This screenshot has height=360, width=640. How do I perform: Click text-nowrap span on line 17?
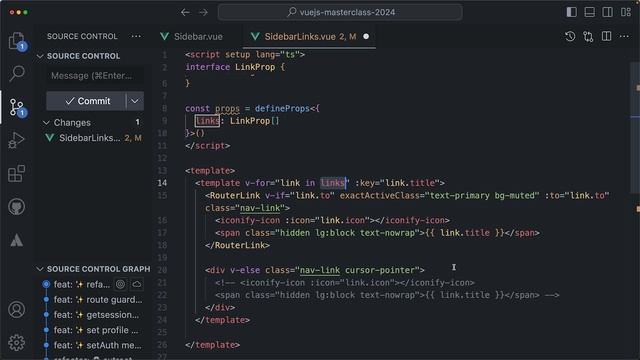point(377,233)
